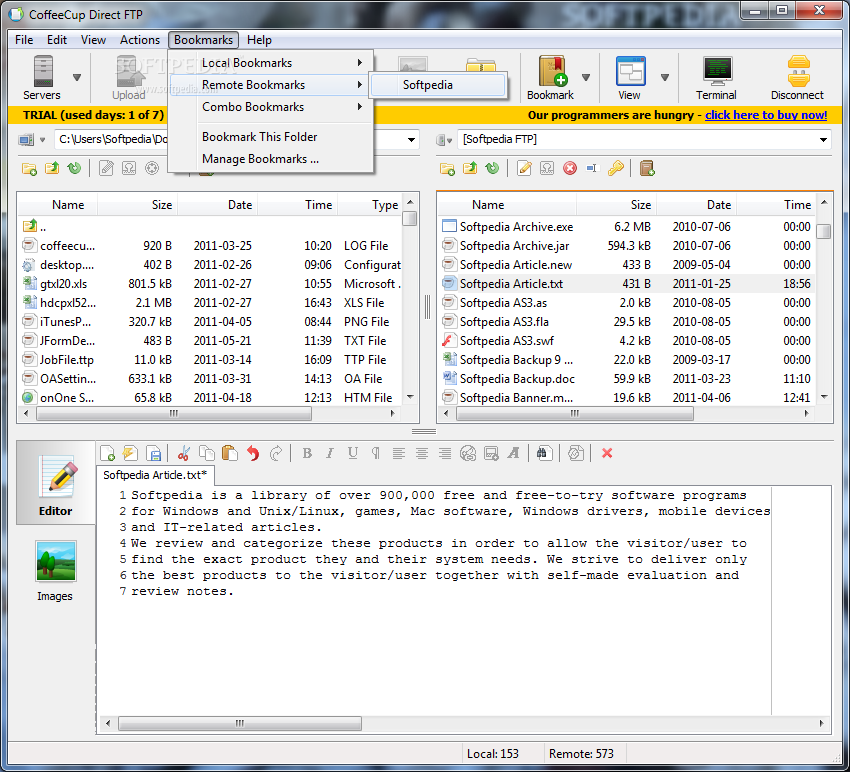
Task: Select gtxl20.xls local file
Action: tap(211, 284)
